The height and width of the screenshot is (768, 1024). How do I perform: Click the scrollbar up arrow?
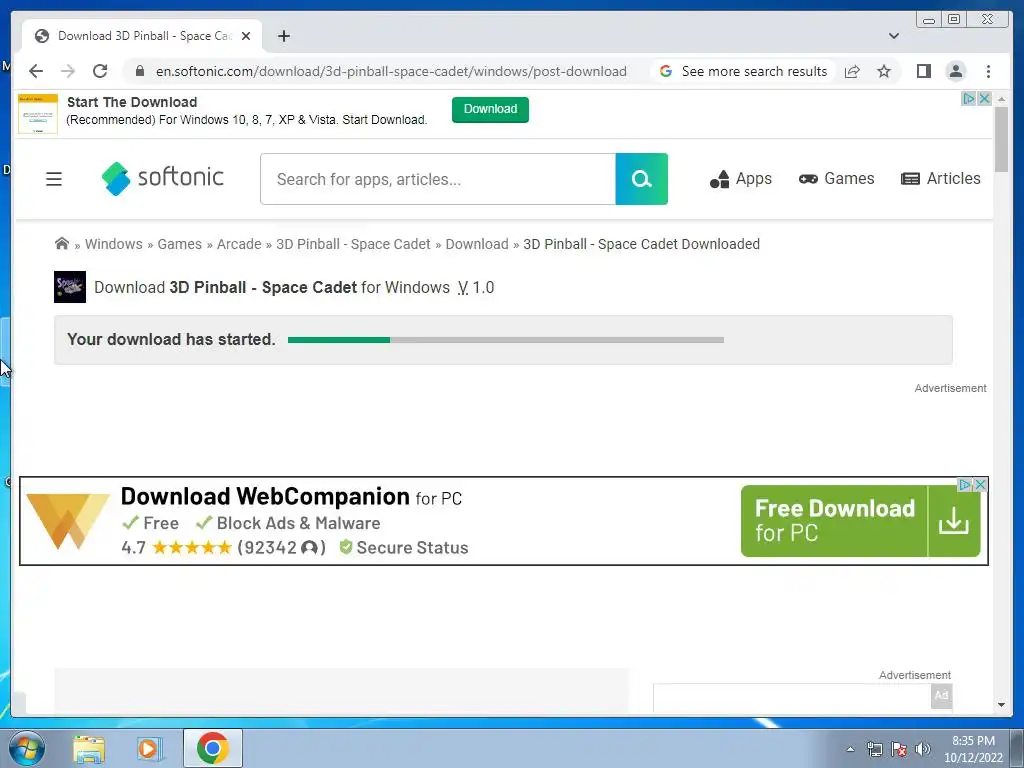[1001, 99]
